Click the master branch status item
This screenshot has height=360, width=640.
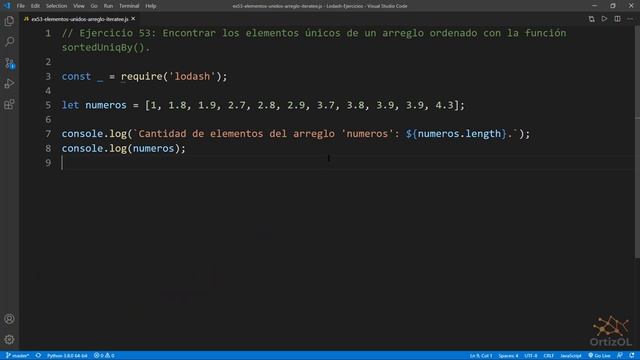tap(17, 356)
